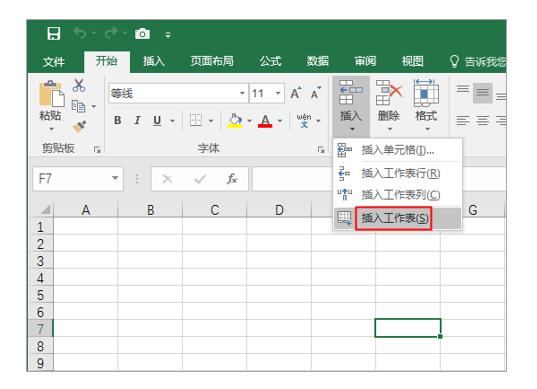The height and width of the screenshot is (389, 537).
Task: Switch to the 公式 tab
Action: pyautogui.click(x=271, y=61)
